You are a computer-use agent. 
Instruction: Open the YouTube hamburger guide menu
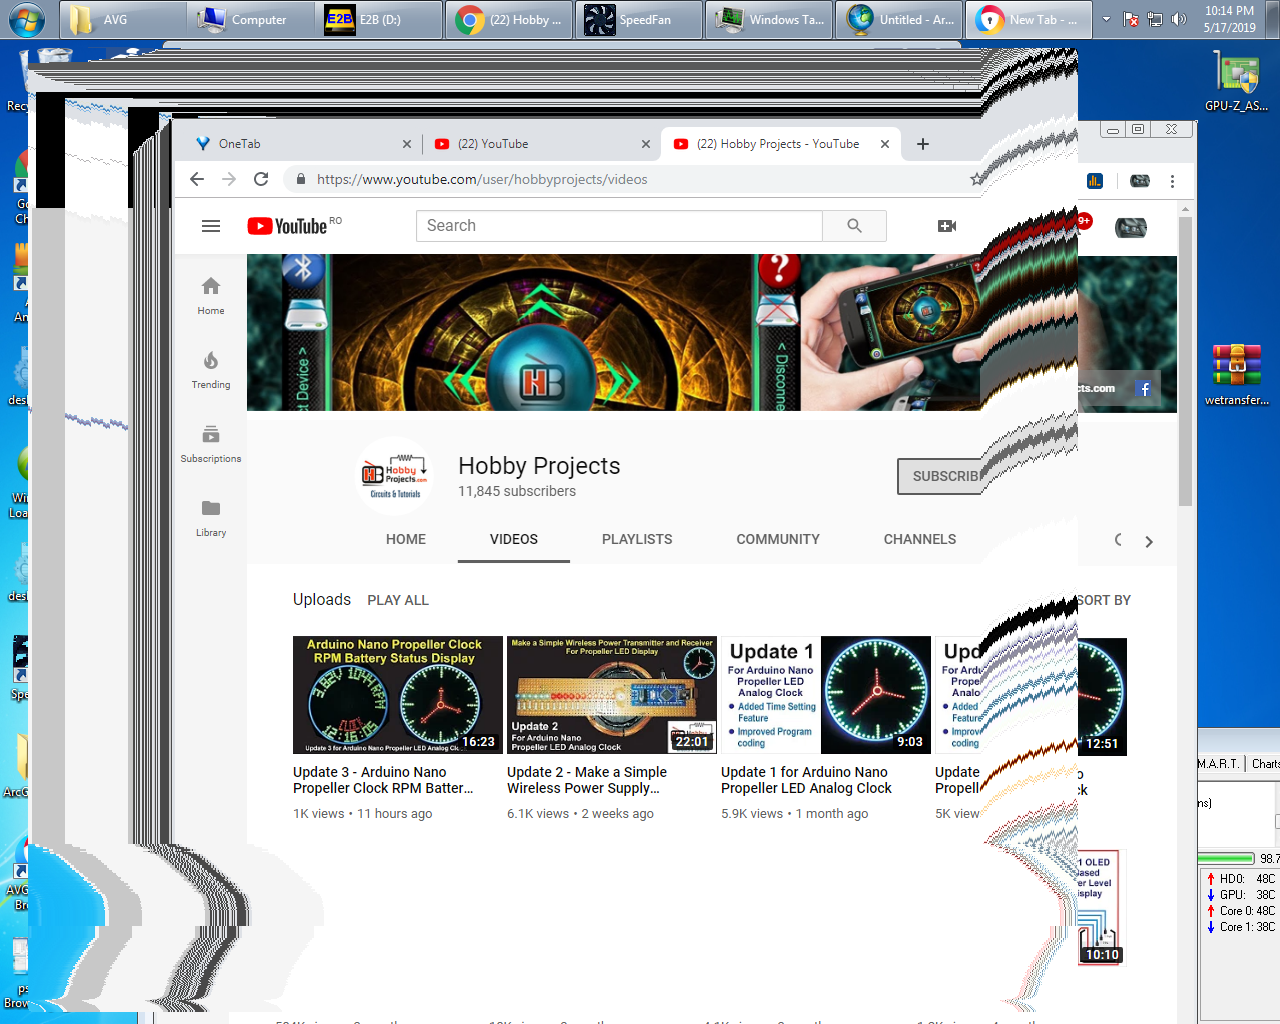coord(211,226)
